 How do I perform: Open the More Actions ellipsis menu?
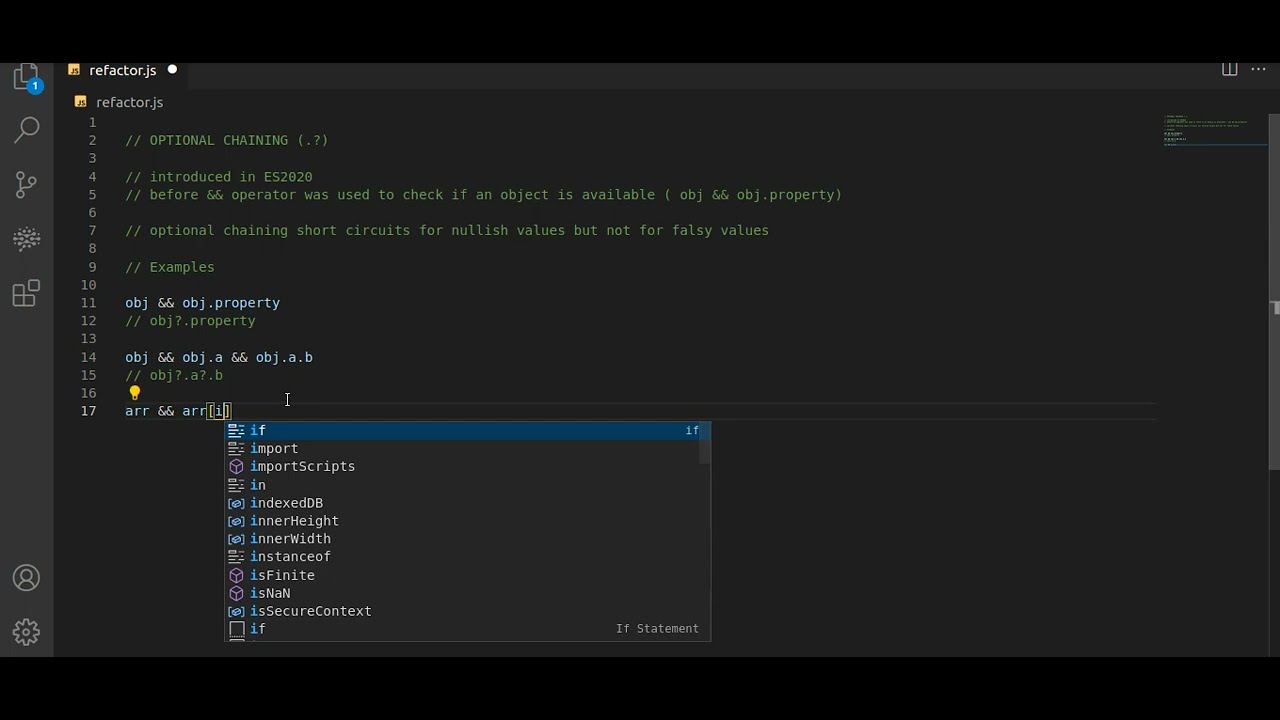1259,70
